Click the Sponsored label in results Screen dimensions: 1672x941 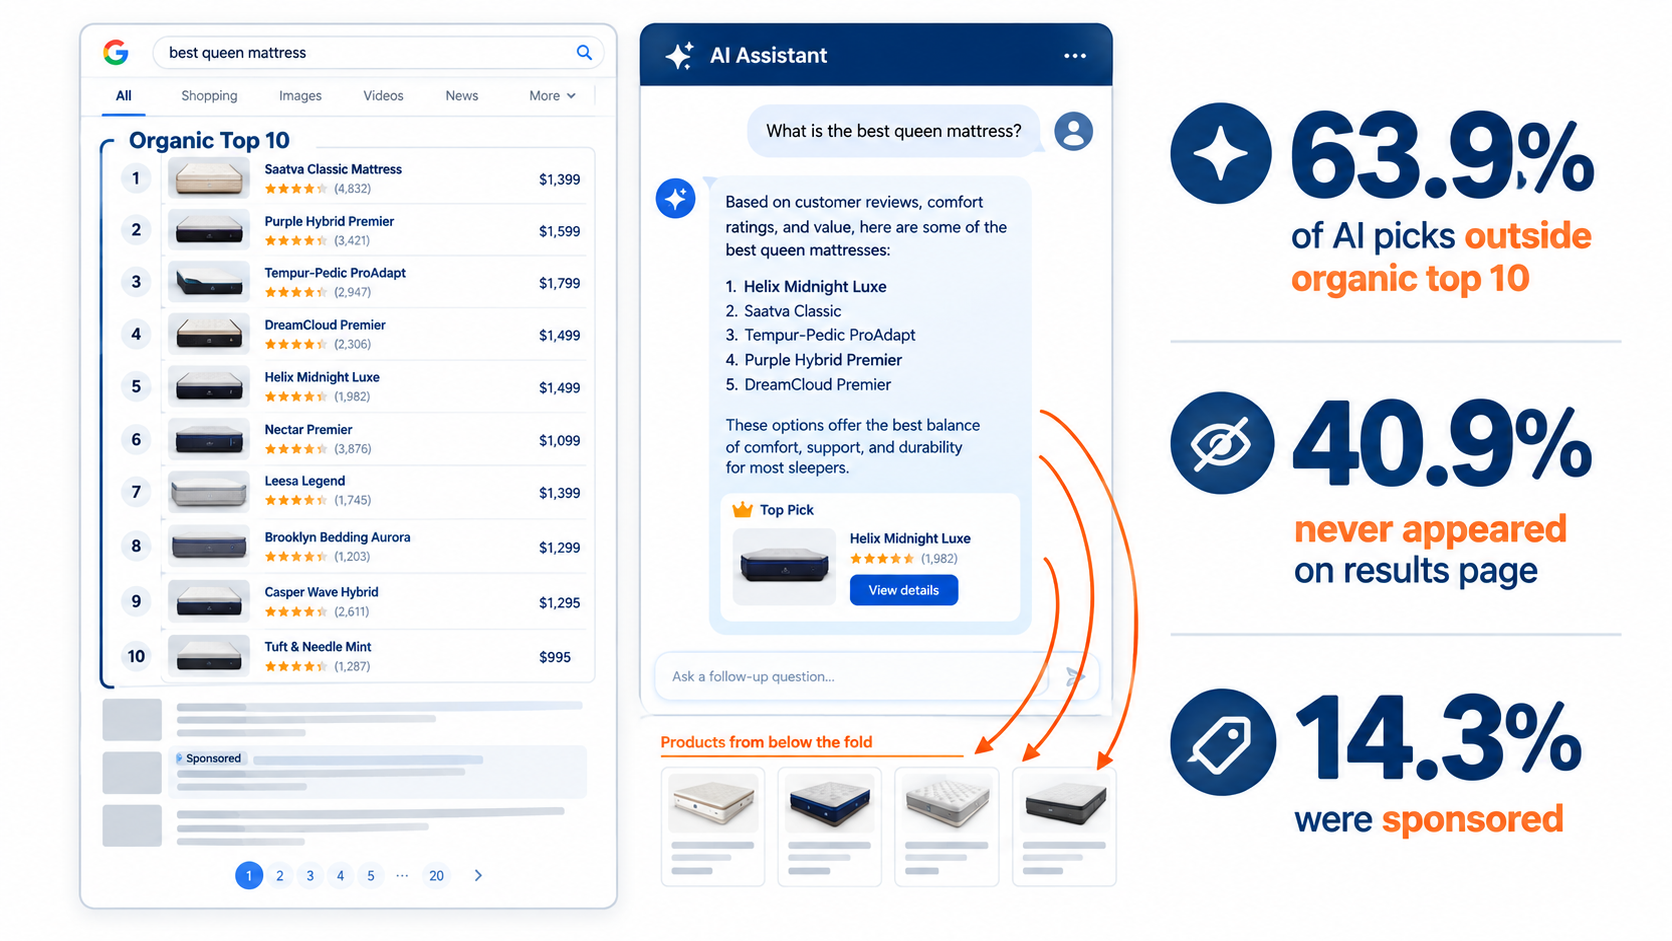coord(209,758)
